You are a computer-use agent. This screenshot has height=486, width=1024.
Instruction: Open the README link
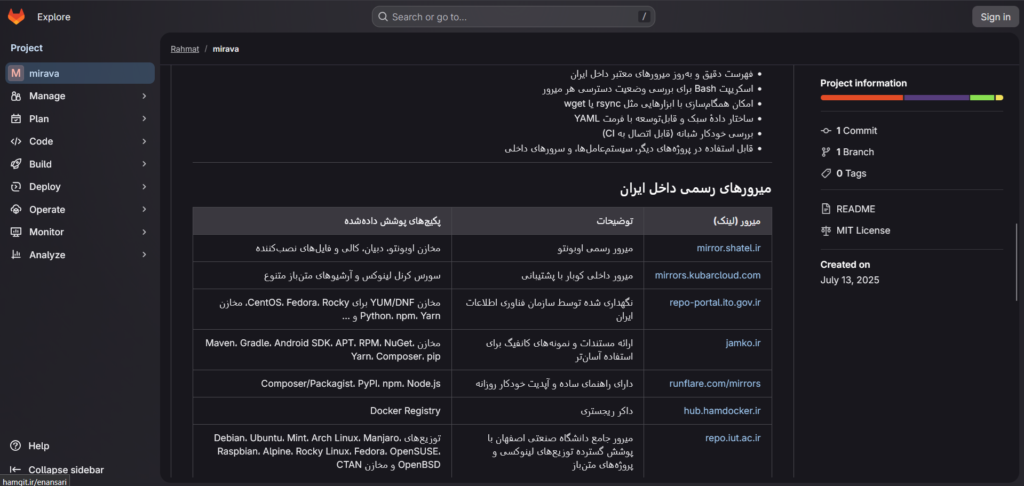[856, 209]
